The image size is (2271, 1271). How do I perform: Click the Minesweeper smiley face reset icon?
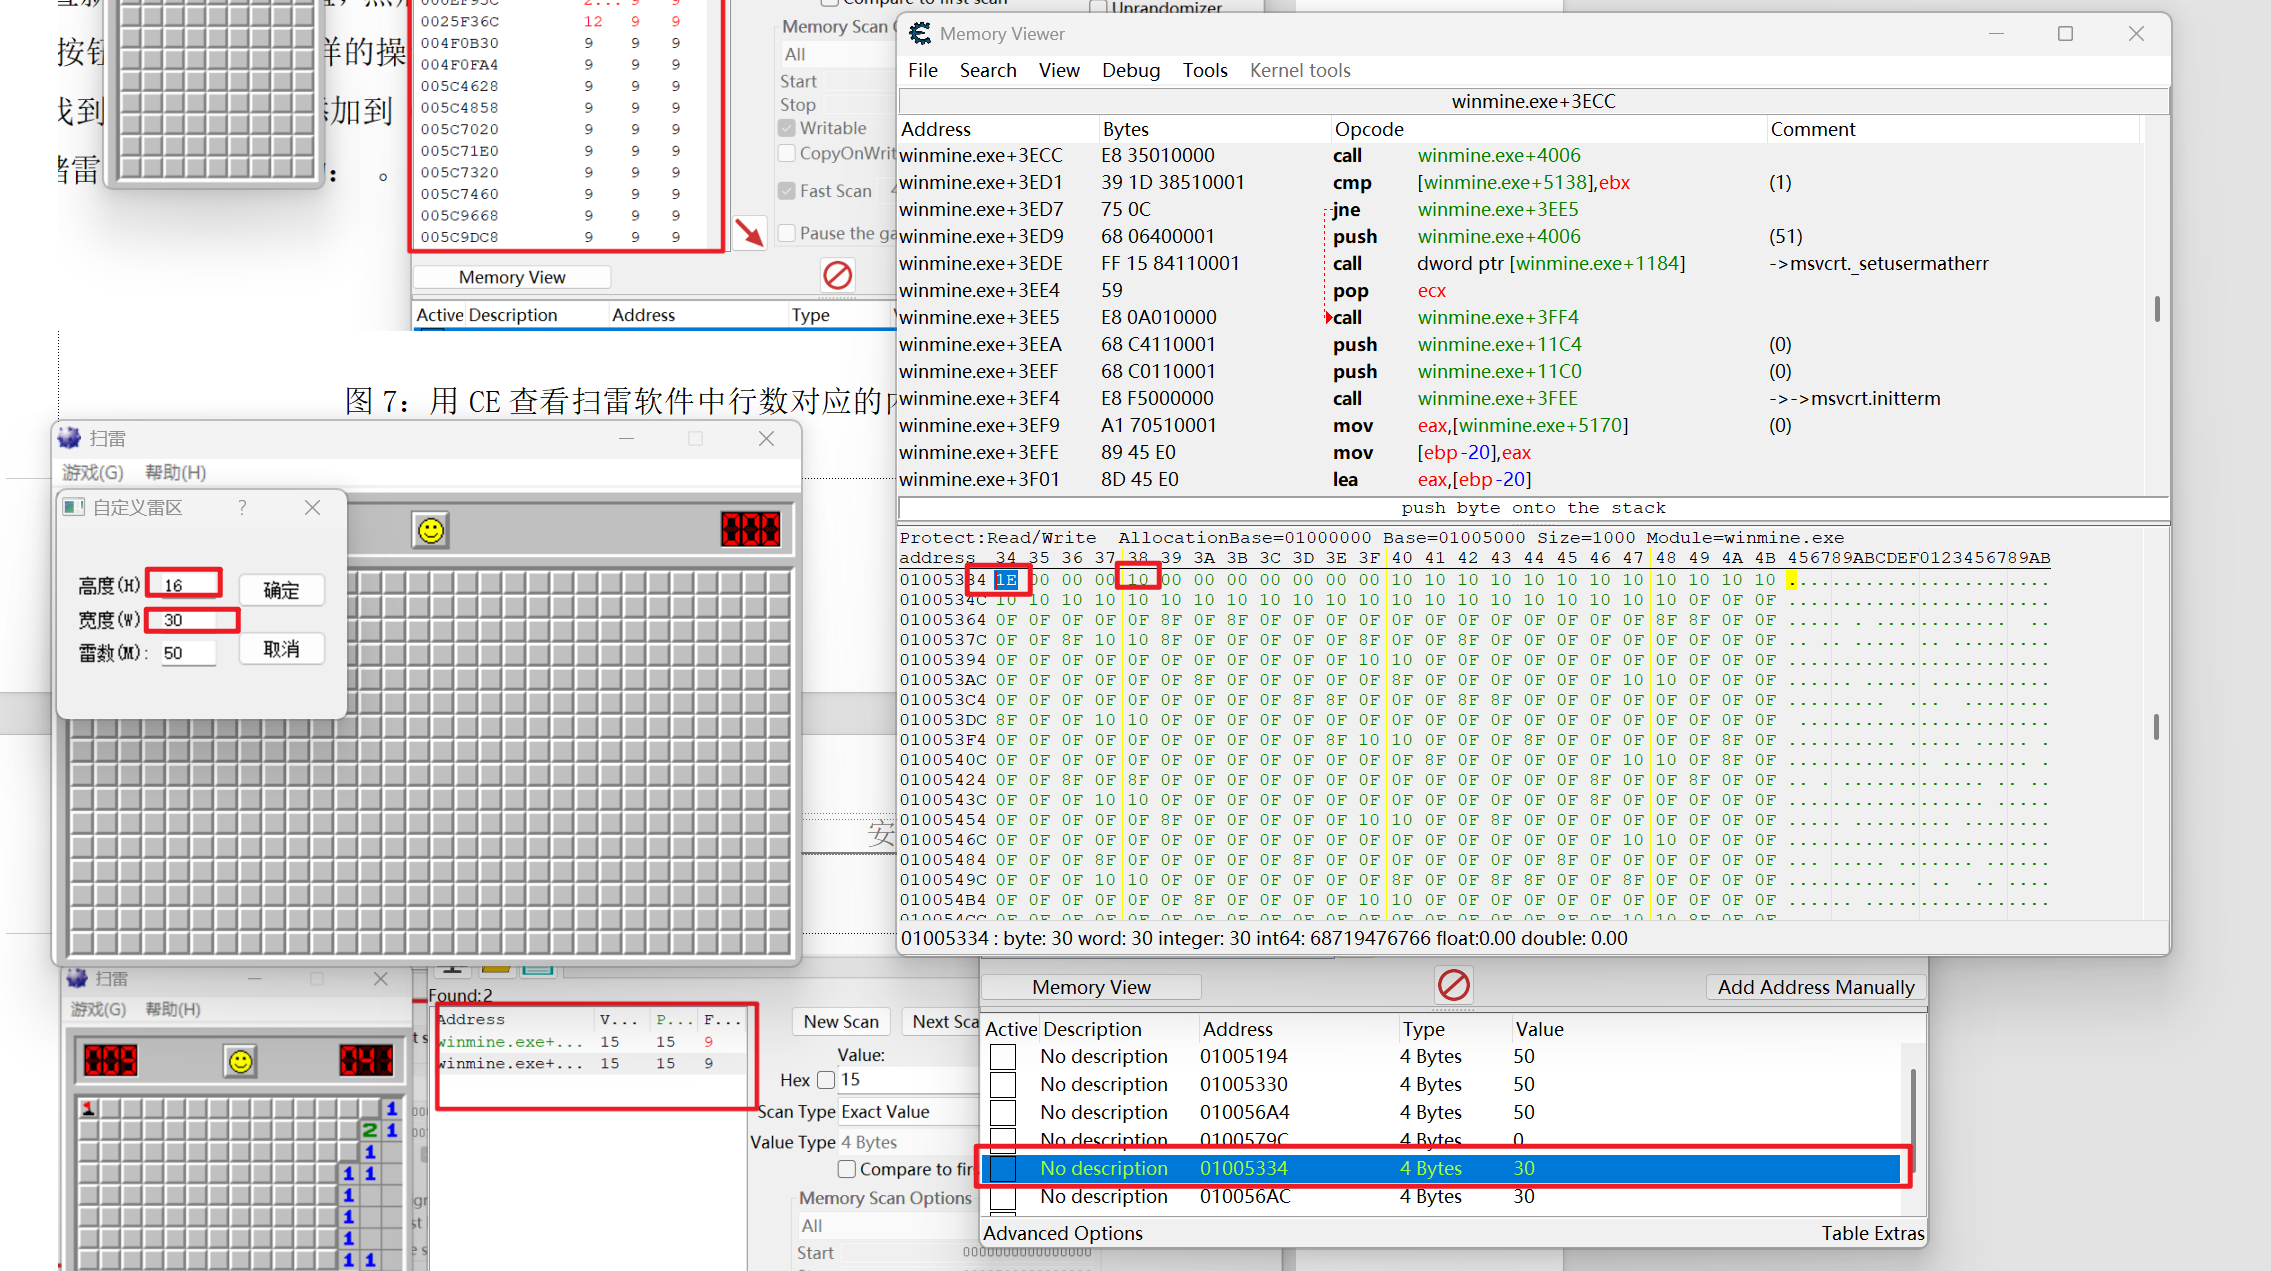tap(431, 530)
